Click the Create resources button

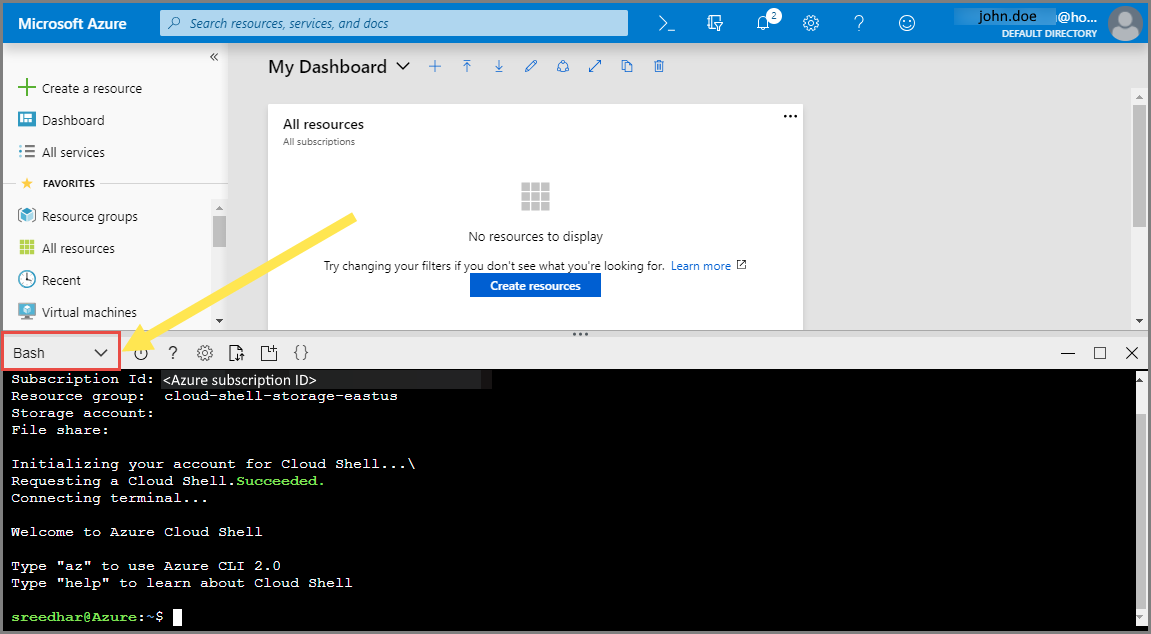tap(535, 285)
